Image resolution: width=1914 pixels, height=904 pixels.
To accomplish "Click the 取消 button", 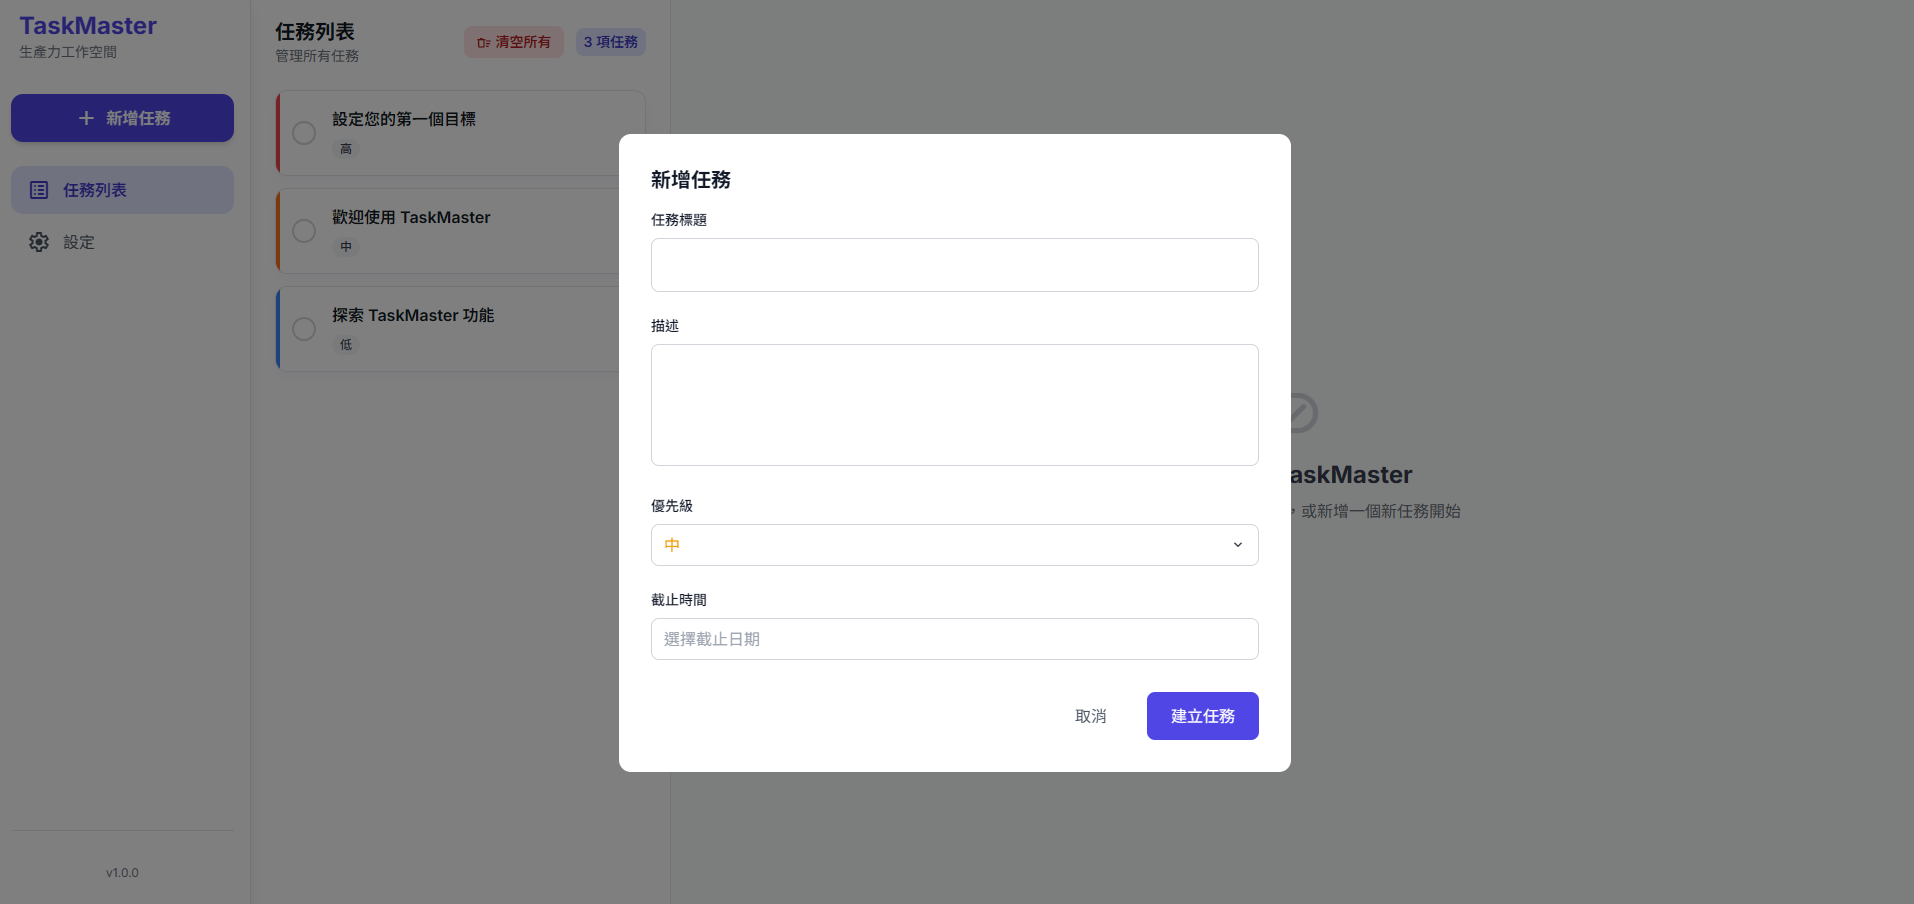I will click(1090, 716).
